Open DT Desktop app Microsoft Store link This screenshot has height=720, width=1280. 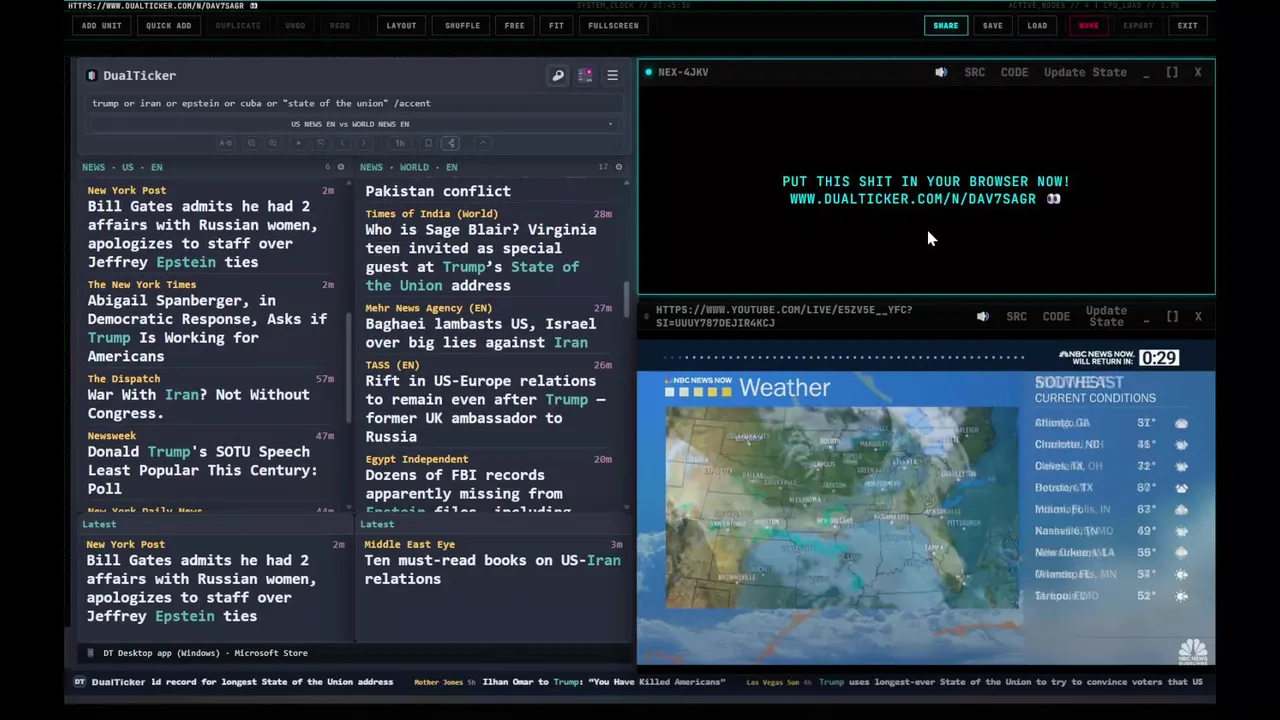(x=205, y=653)
